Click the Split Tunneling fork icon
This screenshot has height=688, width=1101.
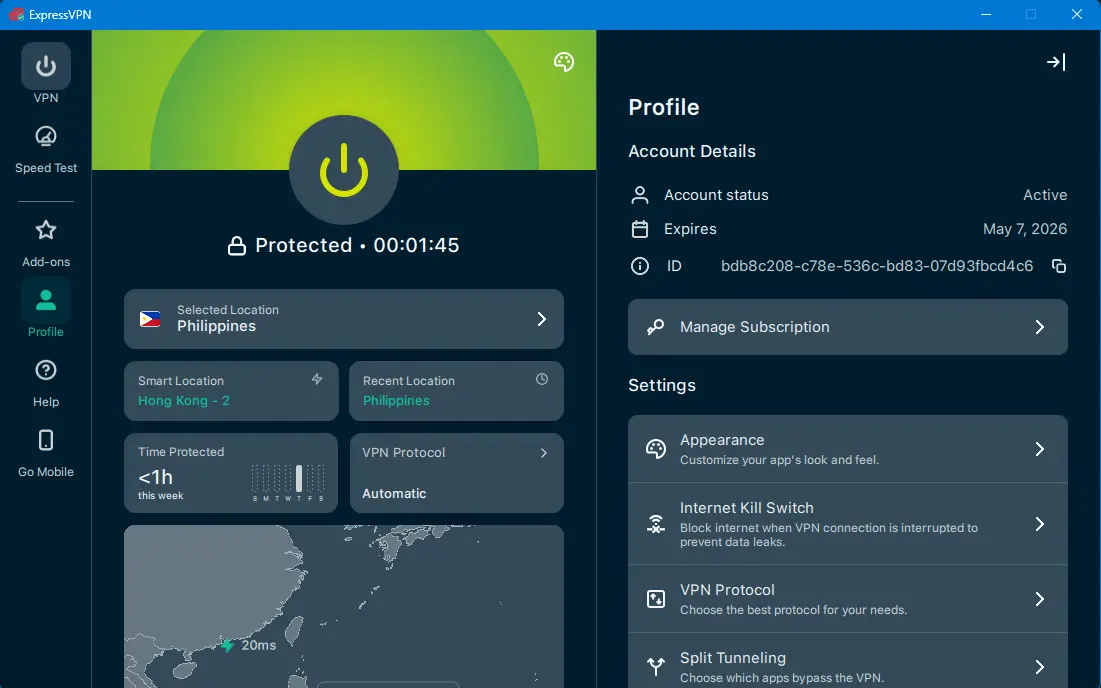656,666
